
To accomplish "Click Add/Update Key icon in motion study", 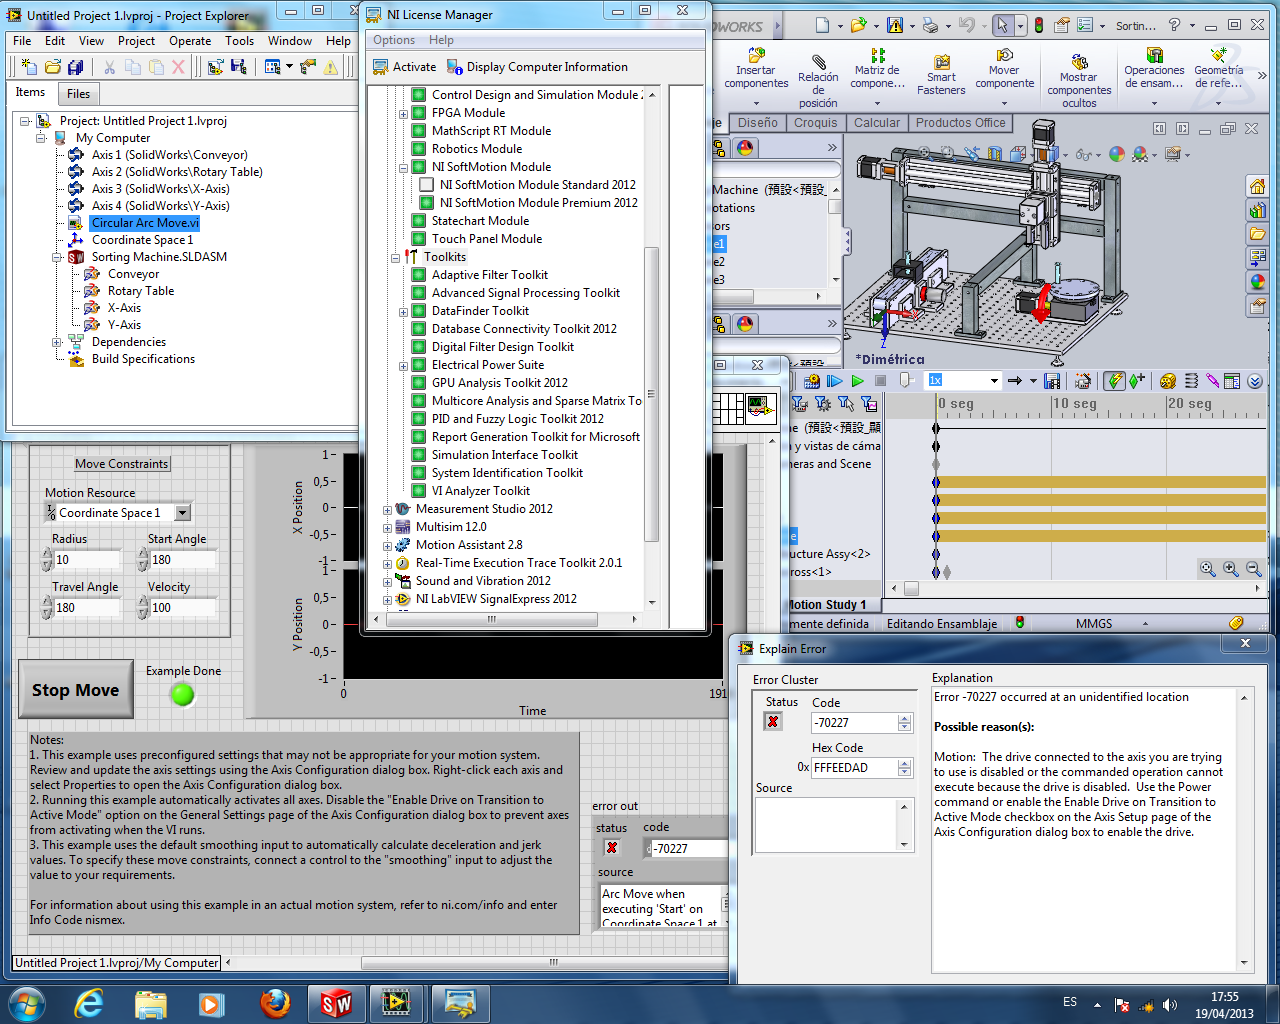I will [x=1137, y=381].
